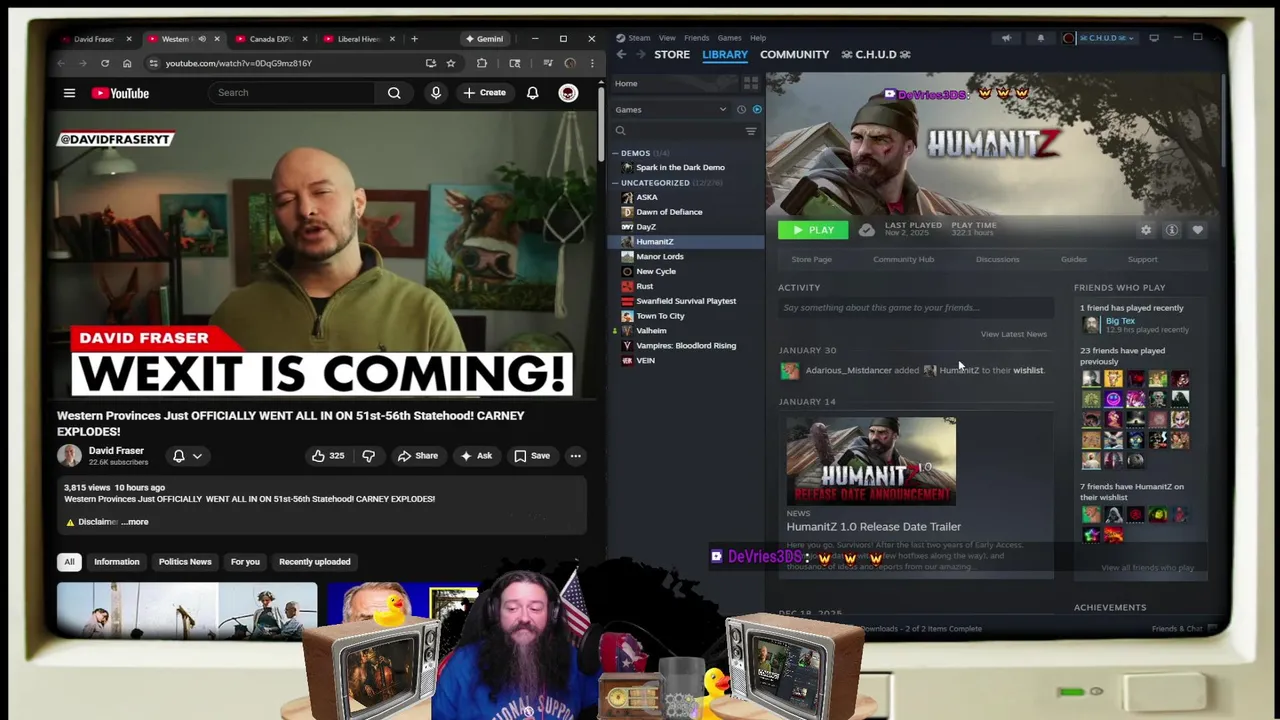The image size is (1280, 720).
Task: Expand notification options beside the subscribe bell
Action: pyautogui.click(x=197, y=456)
